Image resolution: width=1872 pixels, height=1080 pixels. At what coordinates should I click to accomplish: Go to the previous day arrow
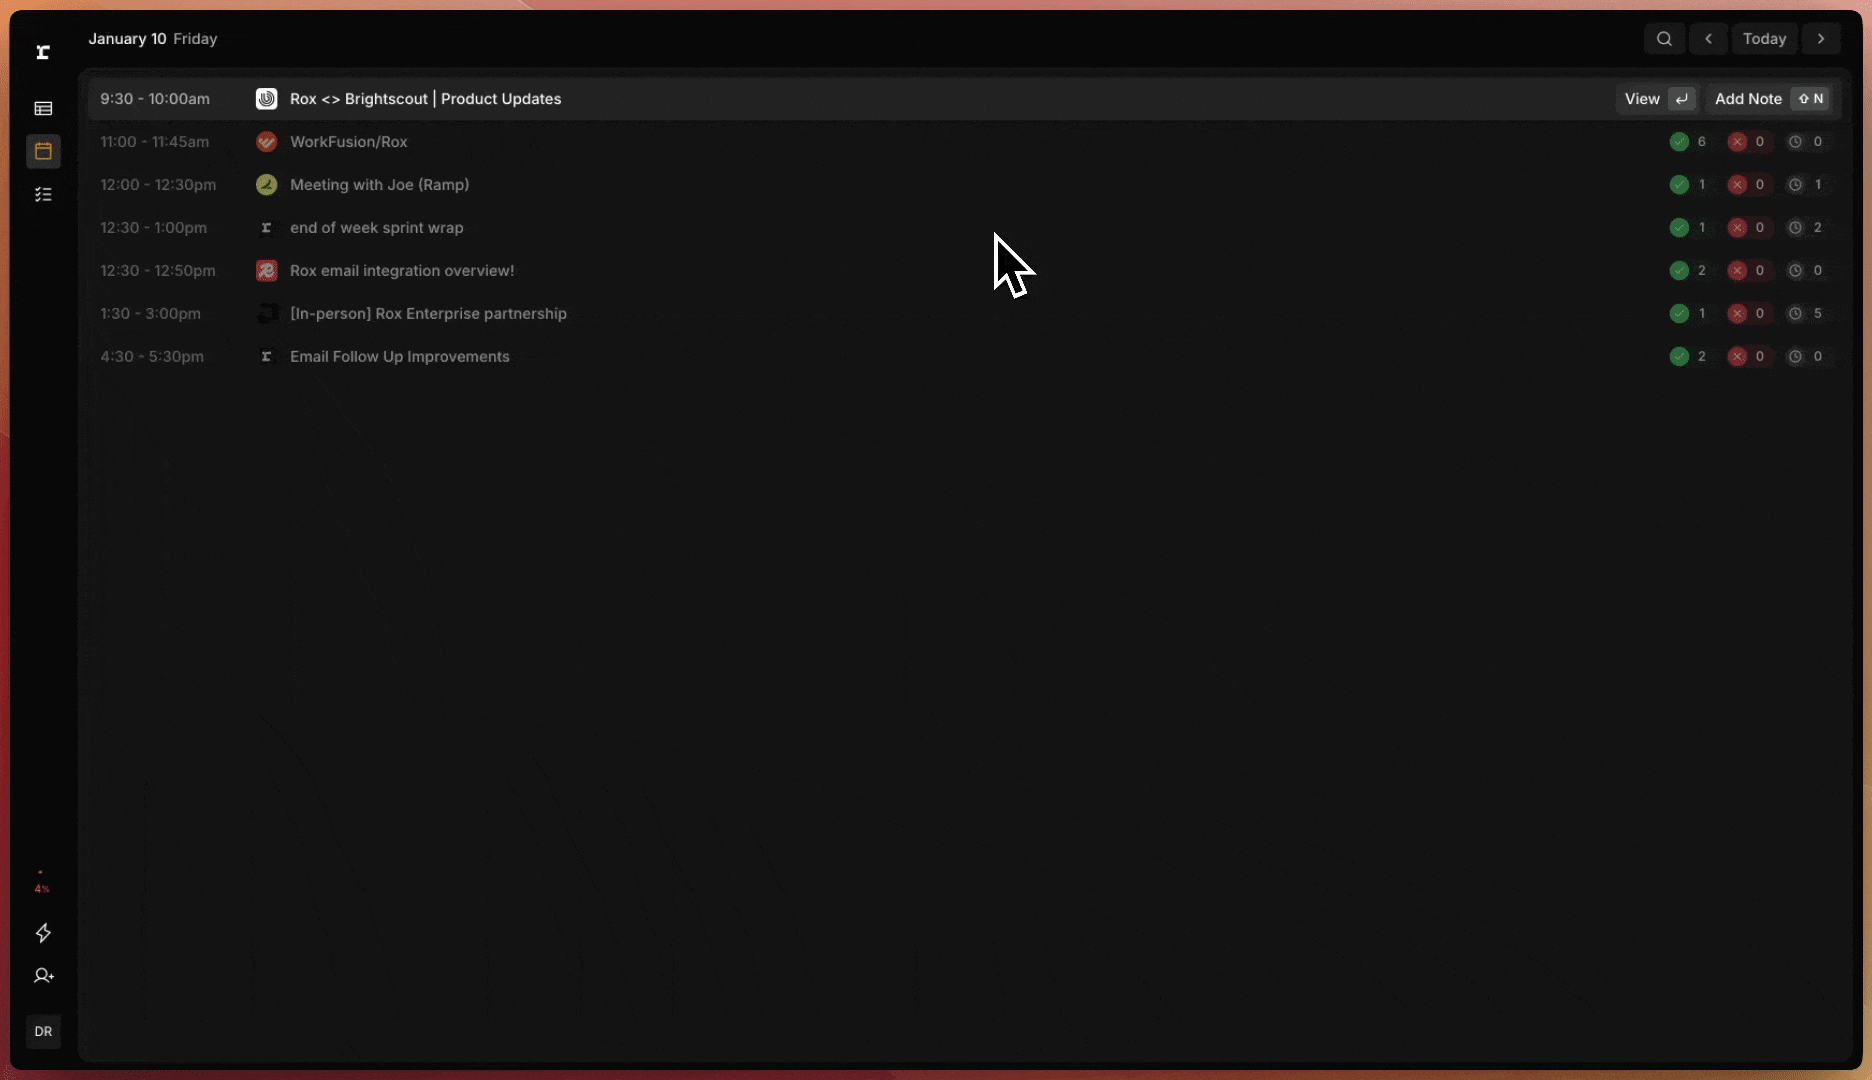pyautogui.click(x=1709, y=39)
